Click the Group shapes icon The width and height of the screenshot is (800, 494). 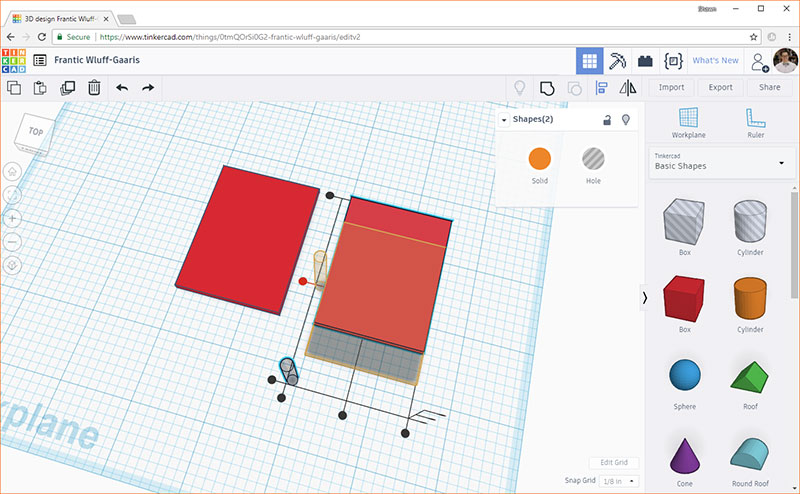(x=546, y=88)
